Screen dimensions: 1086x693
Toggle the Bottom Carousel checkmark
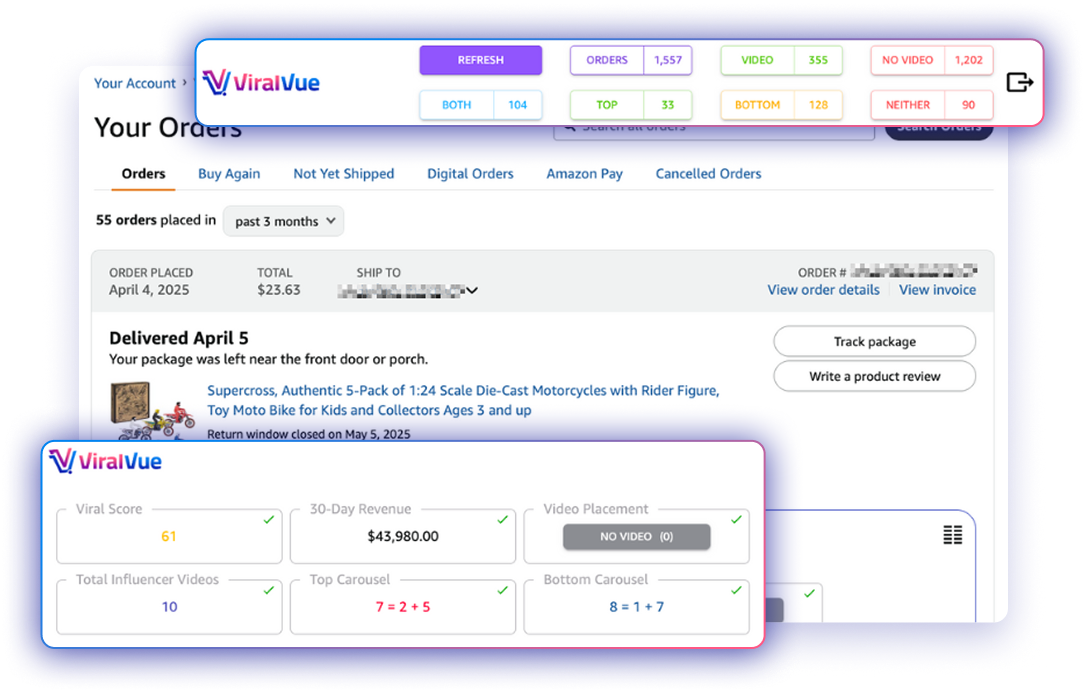point(736,591)
